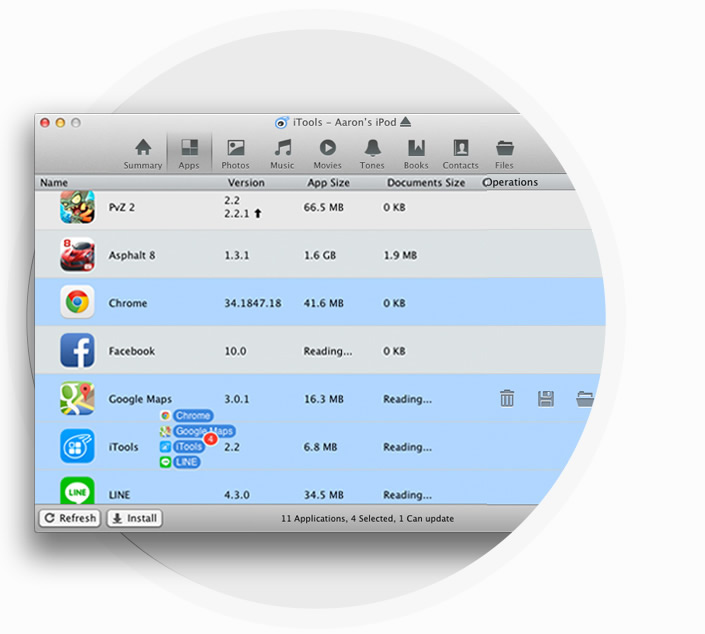Select the Asphalt 8 app icon

point(77,255)
